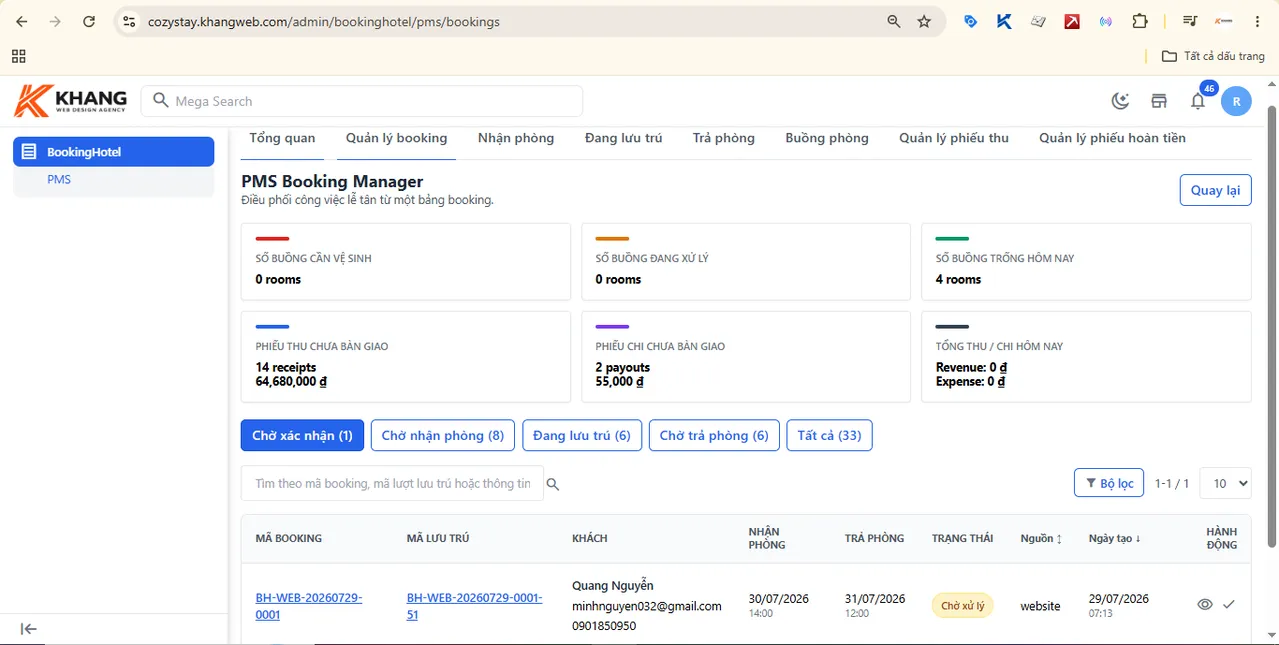The image size is (1279, 645).
Task: Focus the Mega Search field
Action: click(362, 101)
